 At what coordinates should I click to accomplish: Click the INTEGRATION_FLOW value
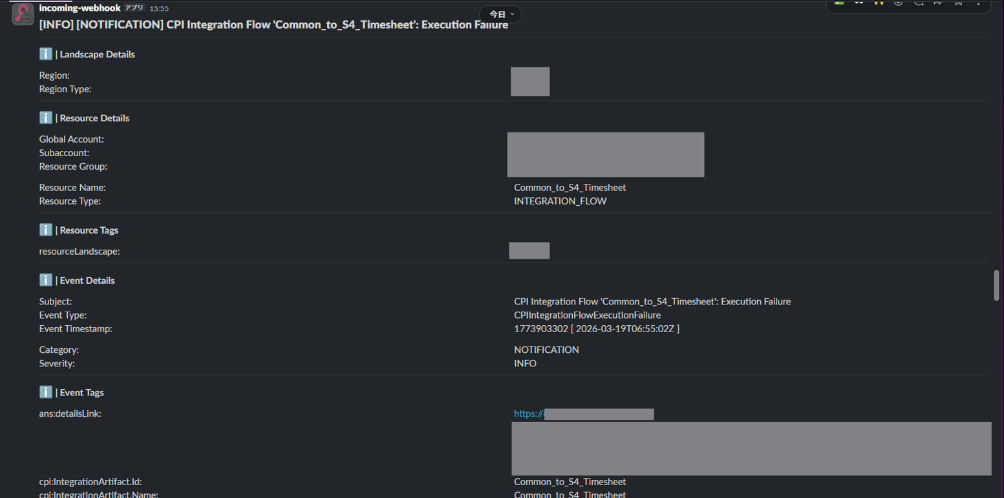560,201
